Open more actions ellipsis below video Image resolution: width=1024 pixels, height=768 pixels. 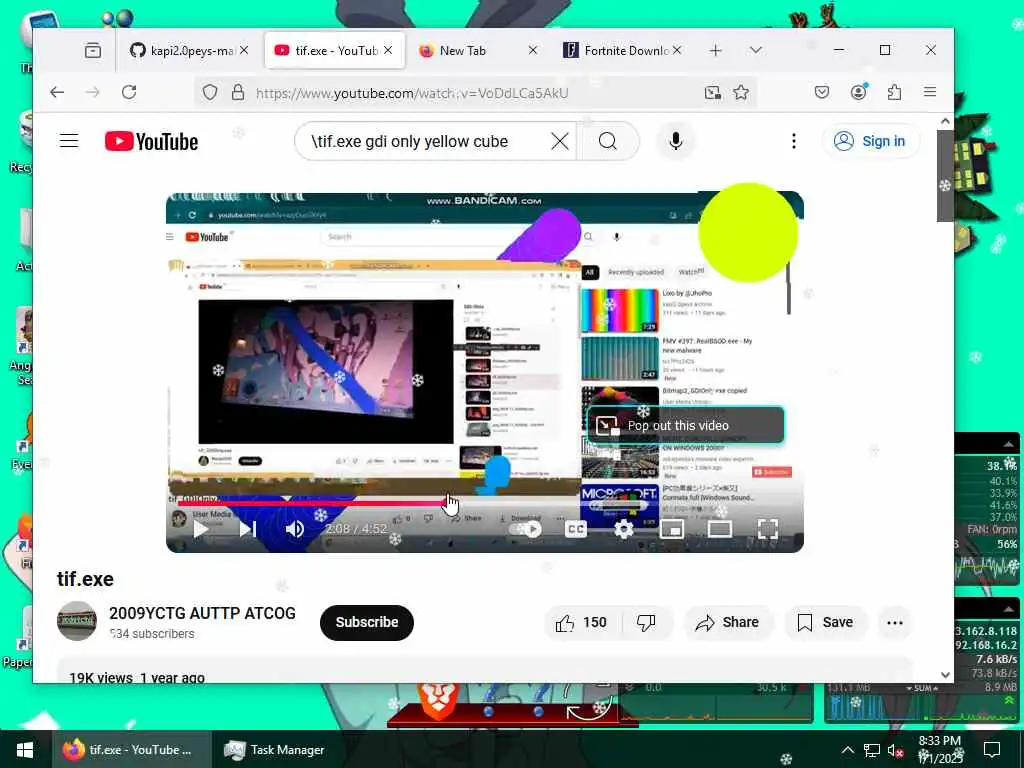click(895, 622)
